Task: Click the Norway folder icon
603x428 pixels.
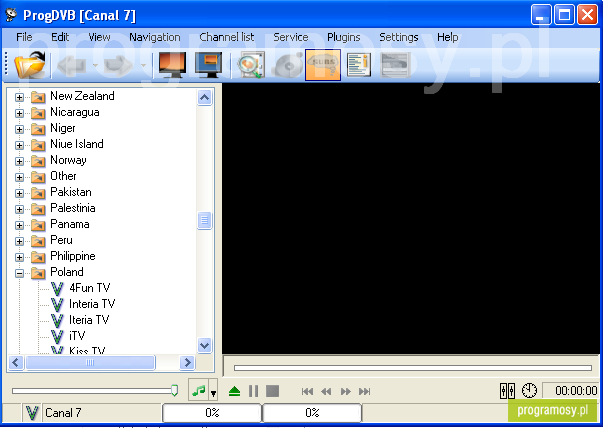Action: [38, 161]
